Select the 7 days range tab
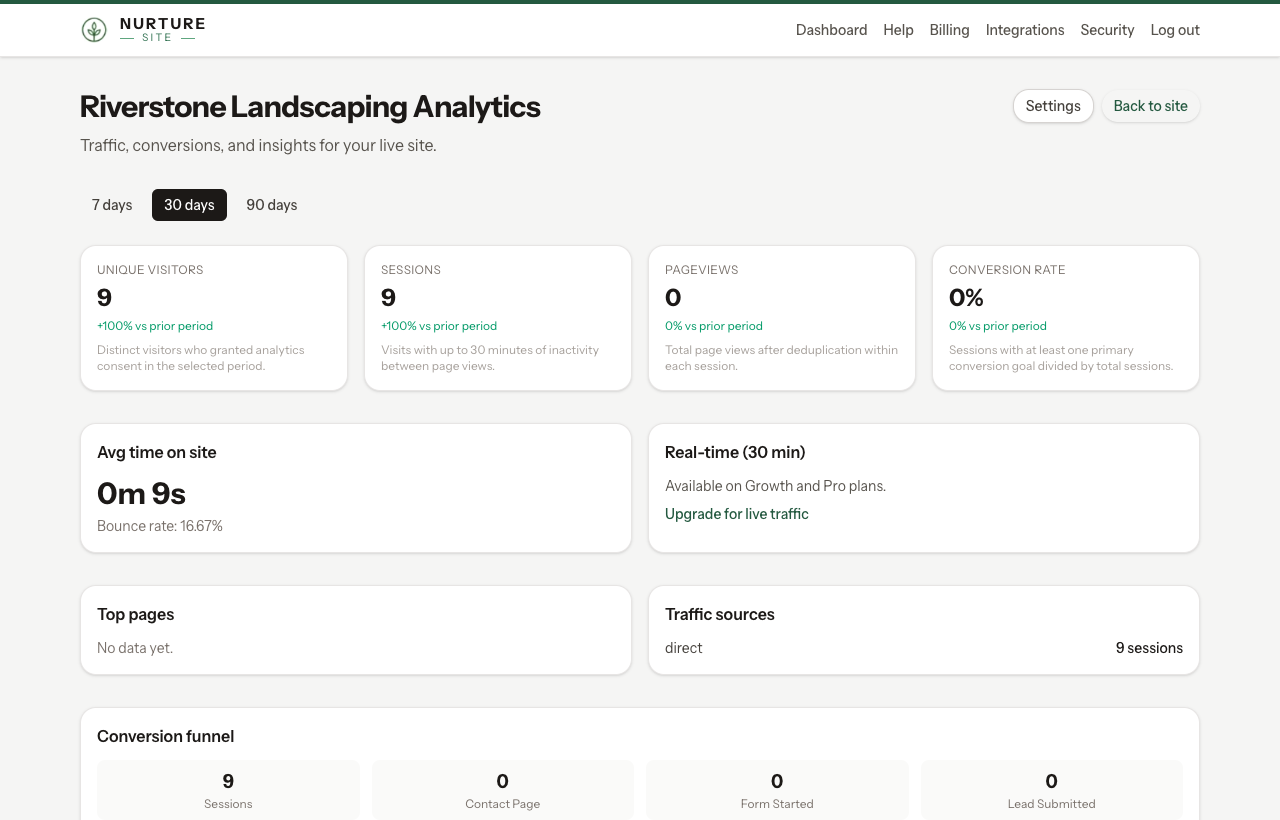The width and height of the screenshot is (1280, 820). 112,205
